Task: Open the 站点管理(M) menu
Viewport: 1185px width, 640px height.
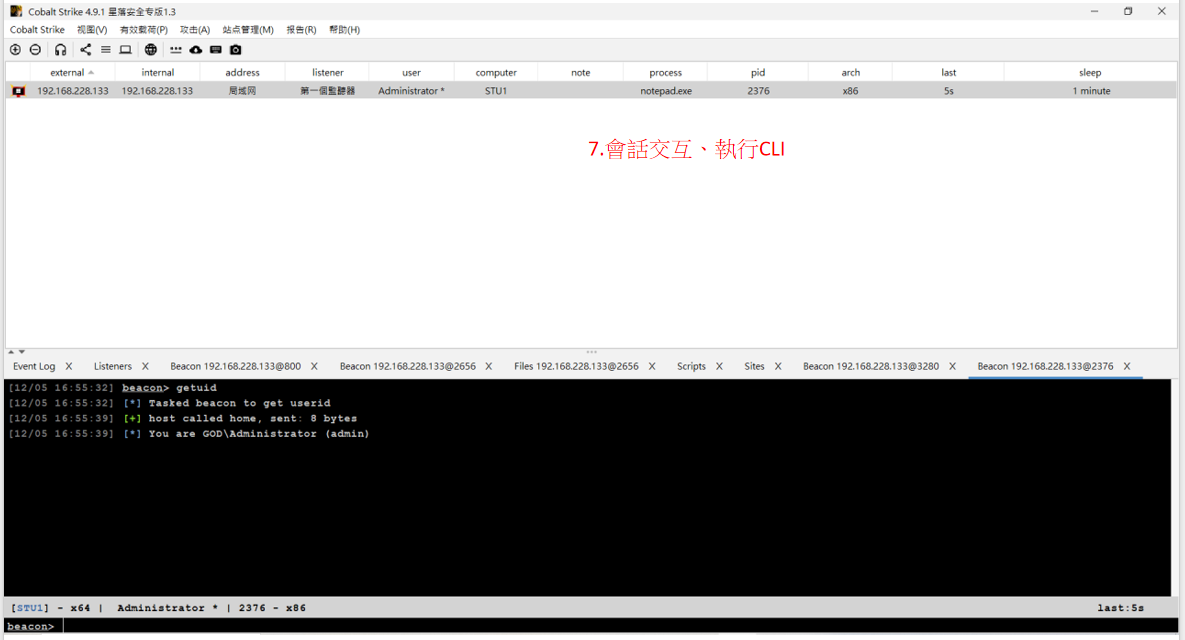Action: coord(248,29)
